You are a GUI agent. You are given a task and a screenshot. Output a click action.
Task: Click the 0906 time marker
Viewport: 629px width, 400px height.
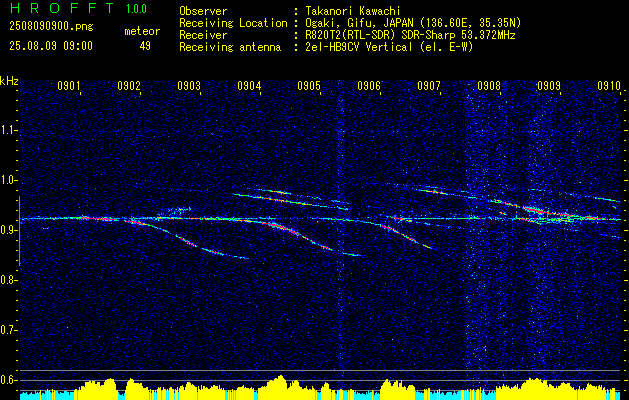[369, 86]
